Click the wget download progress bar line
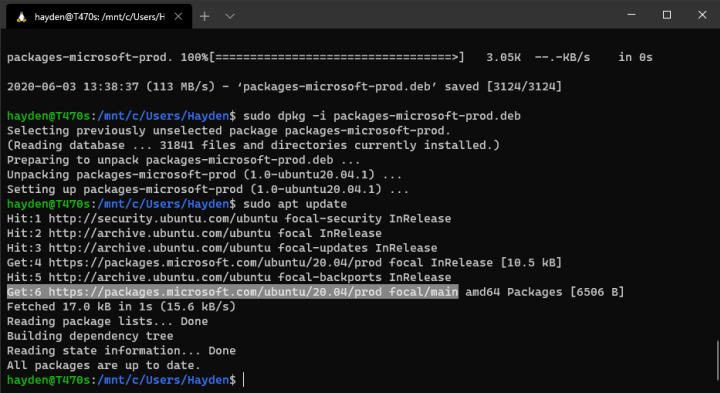Viewport: 720px width, 393px height. (x=329, y=57)
